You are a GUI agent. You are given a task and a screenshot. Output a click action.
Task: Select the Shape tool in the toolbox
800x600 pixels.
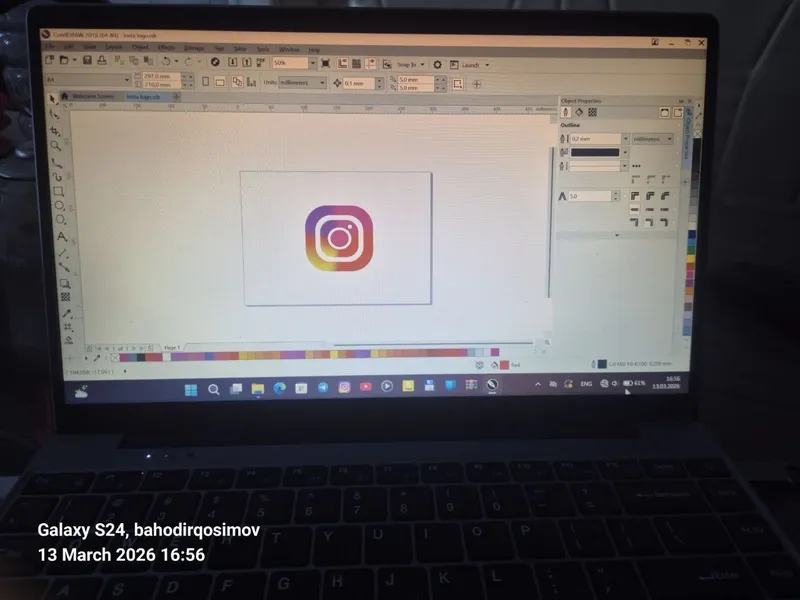pos(54,115)
